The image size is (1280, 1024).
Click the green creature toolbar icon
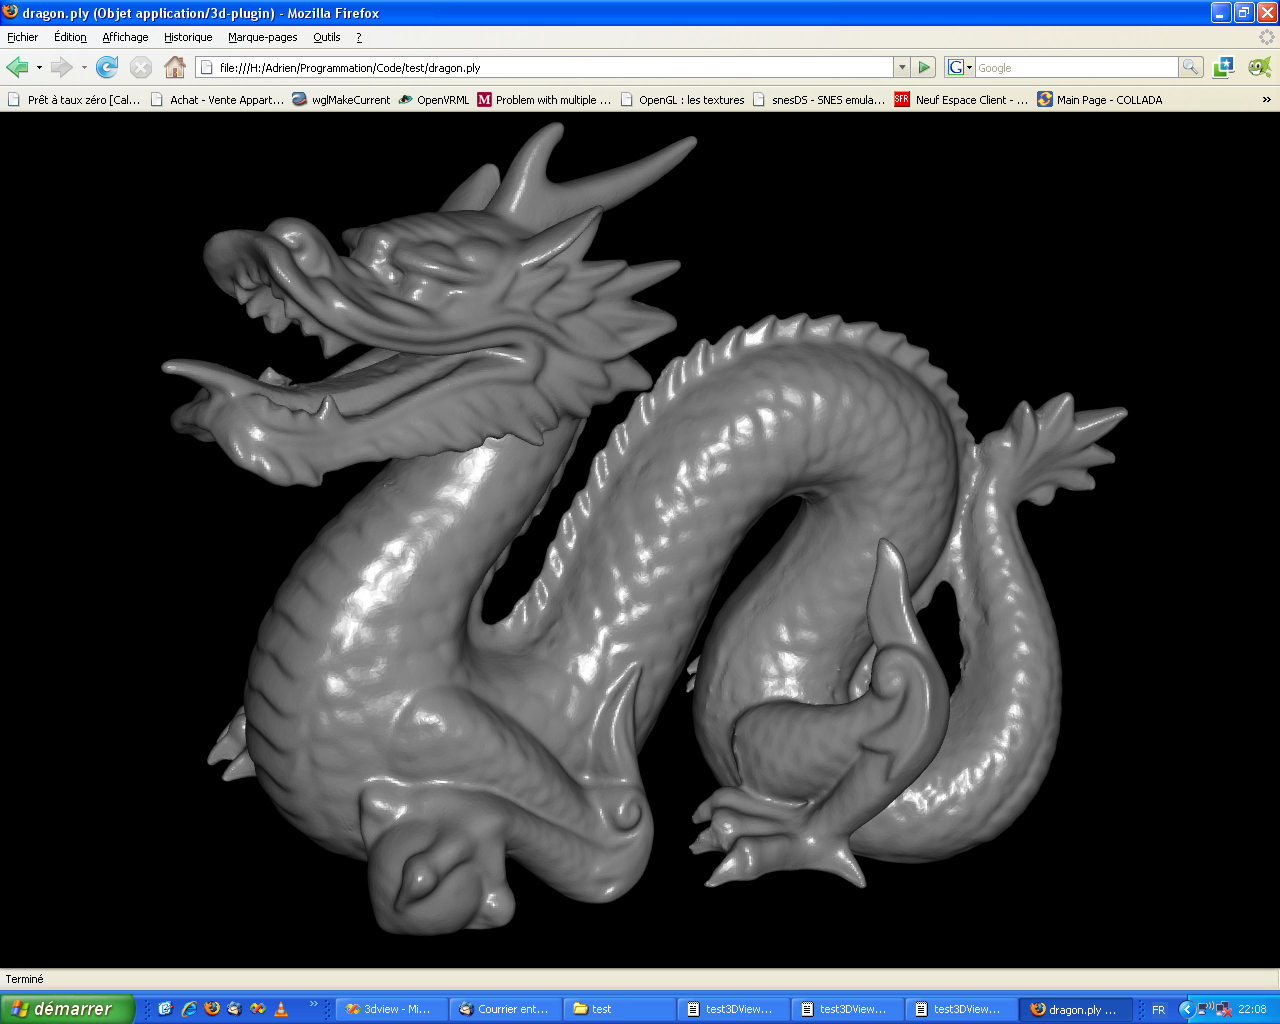pyautogui.click(x=1260, y=67)
